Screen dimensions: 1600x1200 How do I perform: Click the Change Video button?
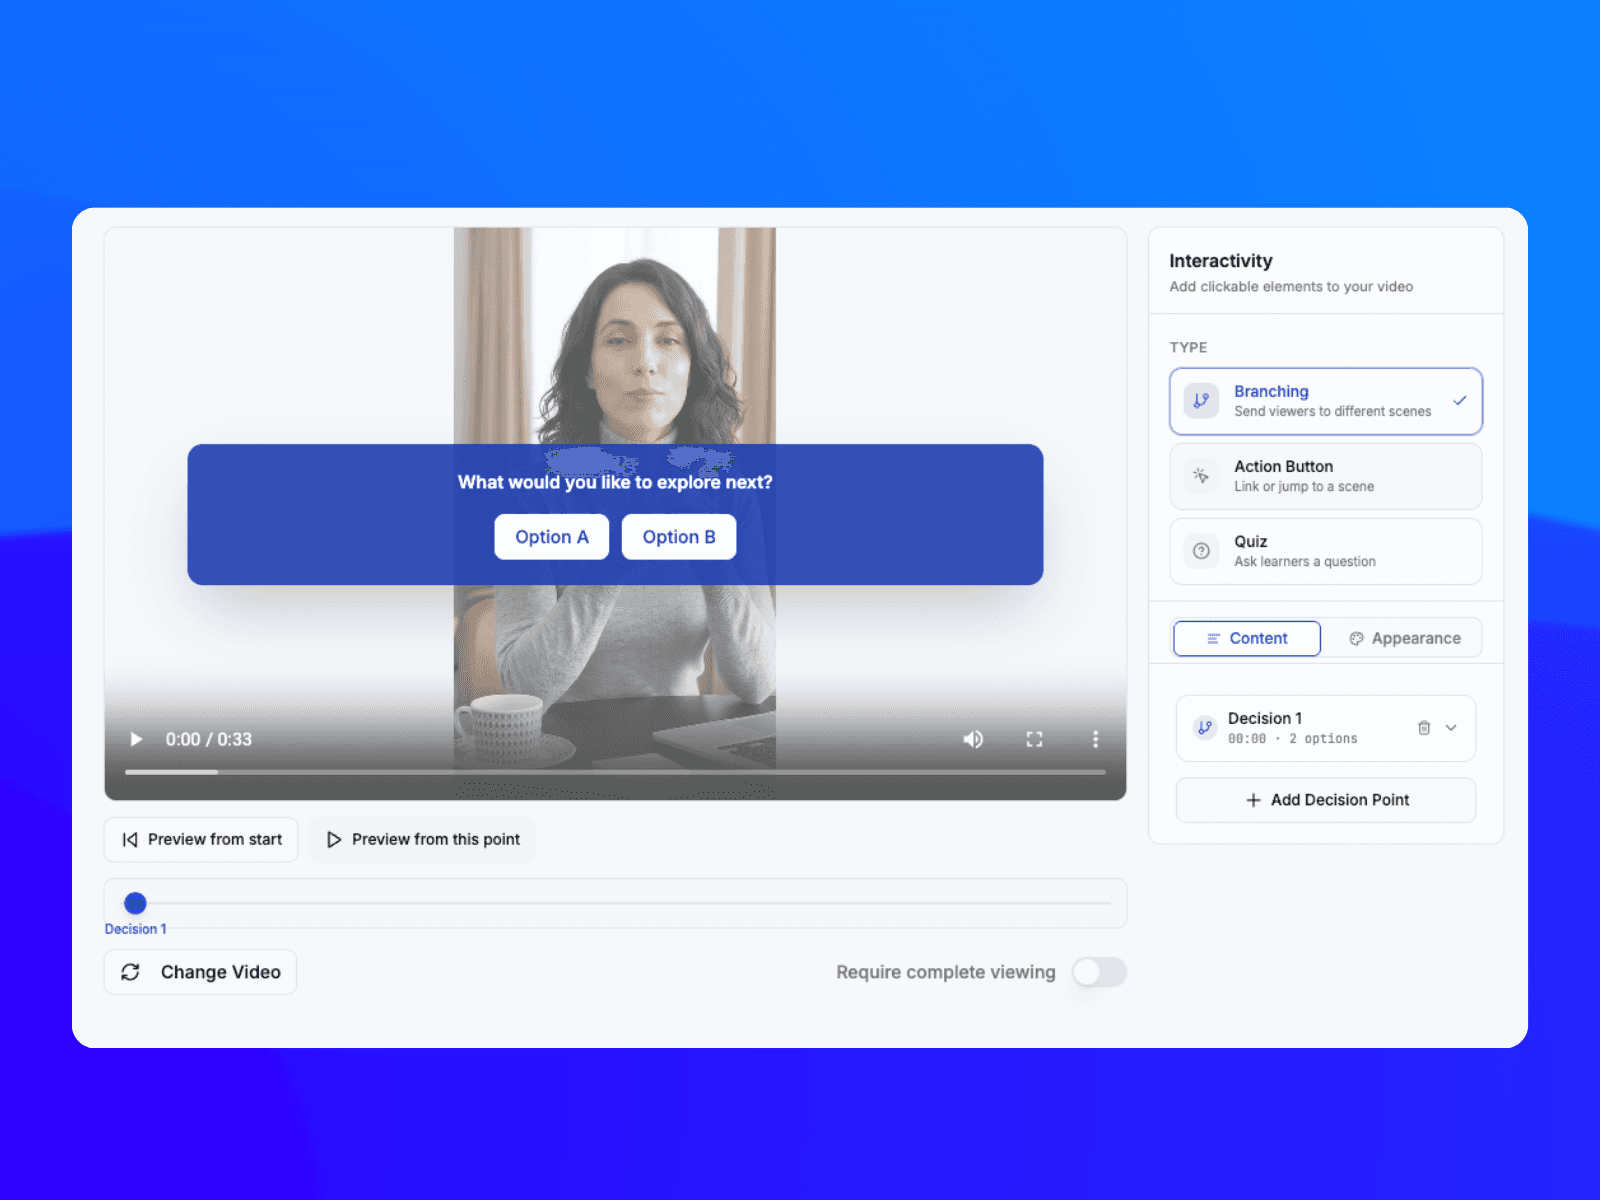pos(200,972)
